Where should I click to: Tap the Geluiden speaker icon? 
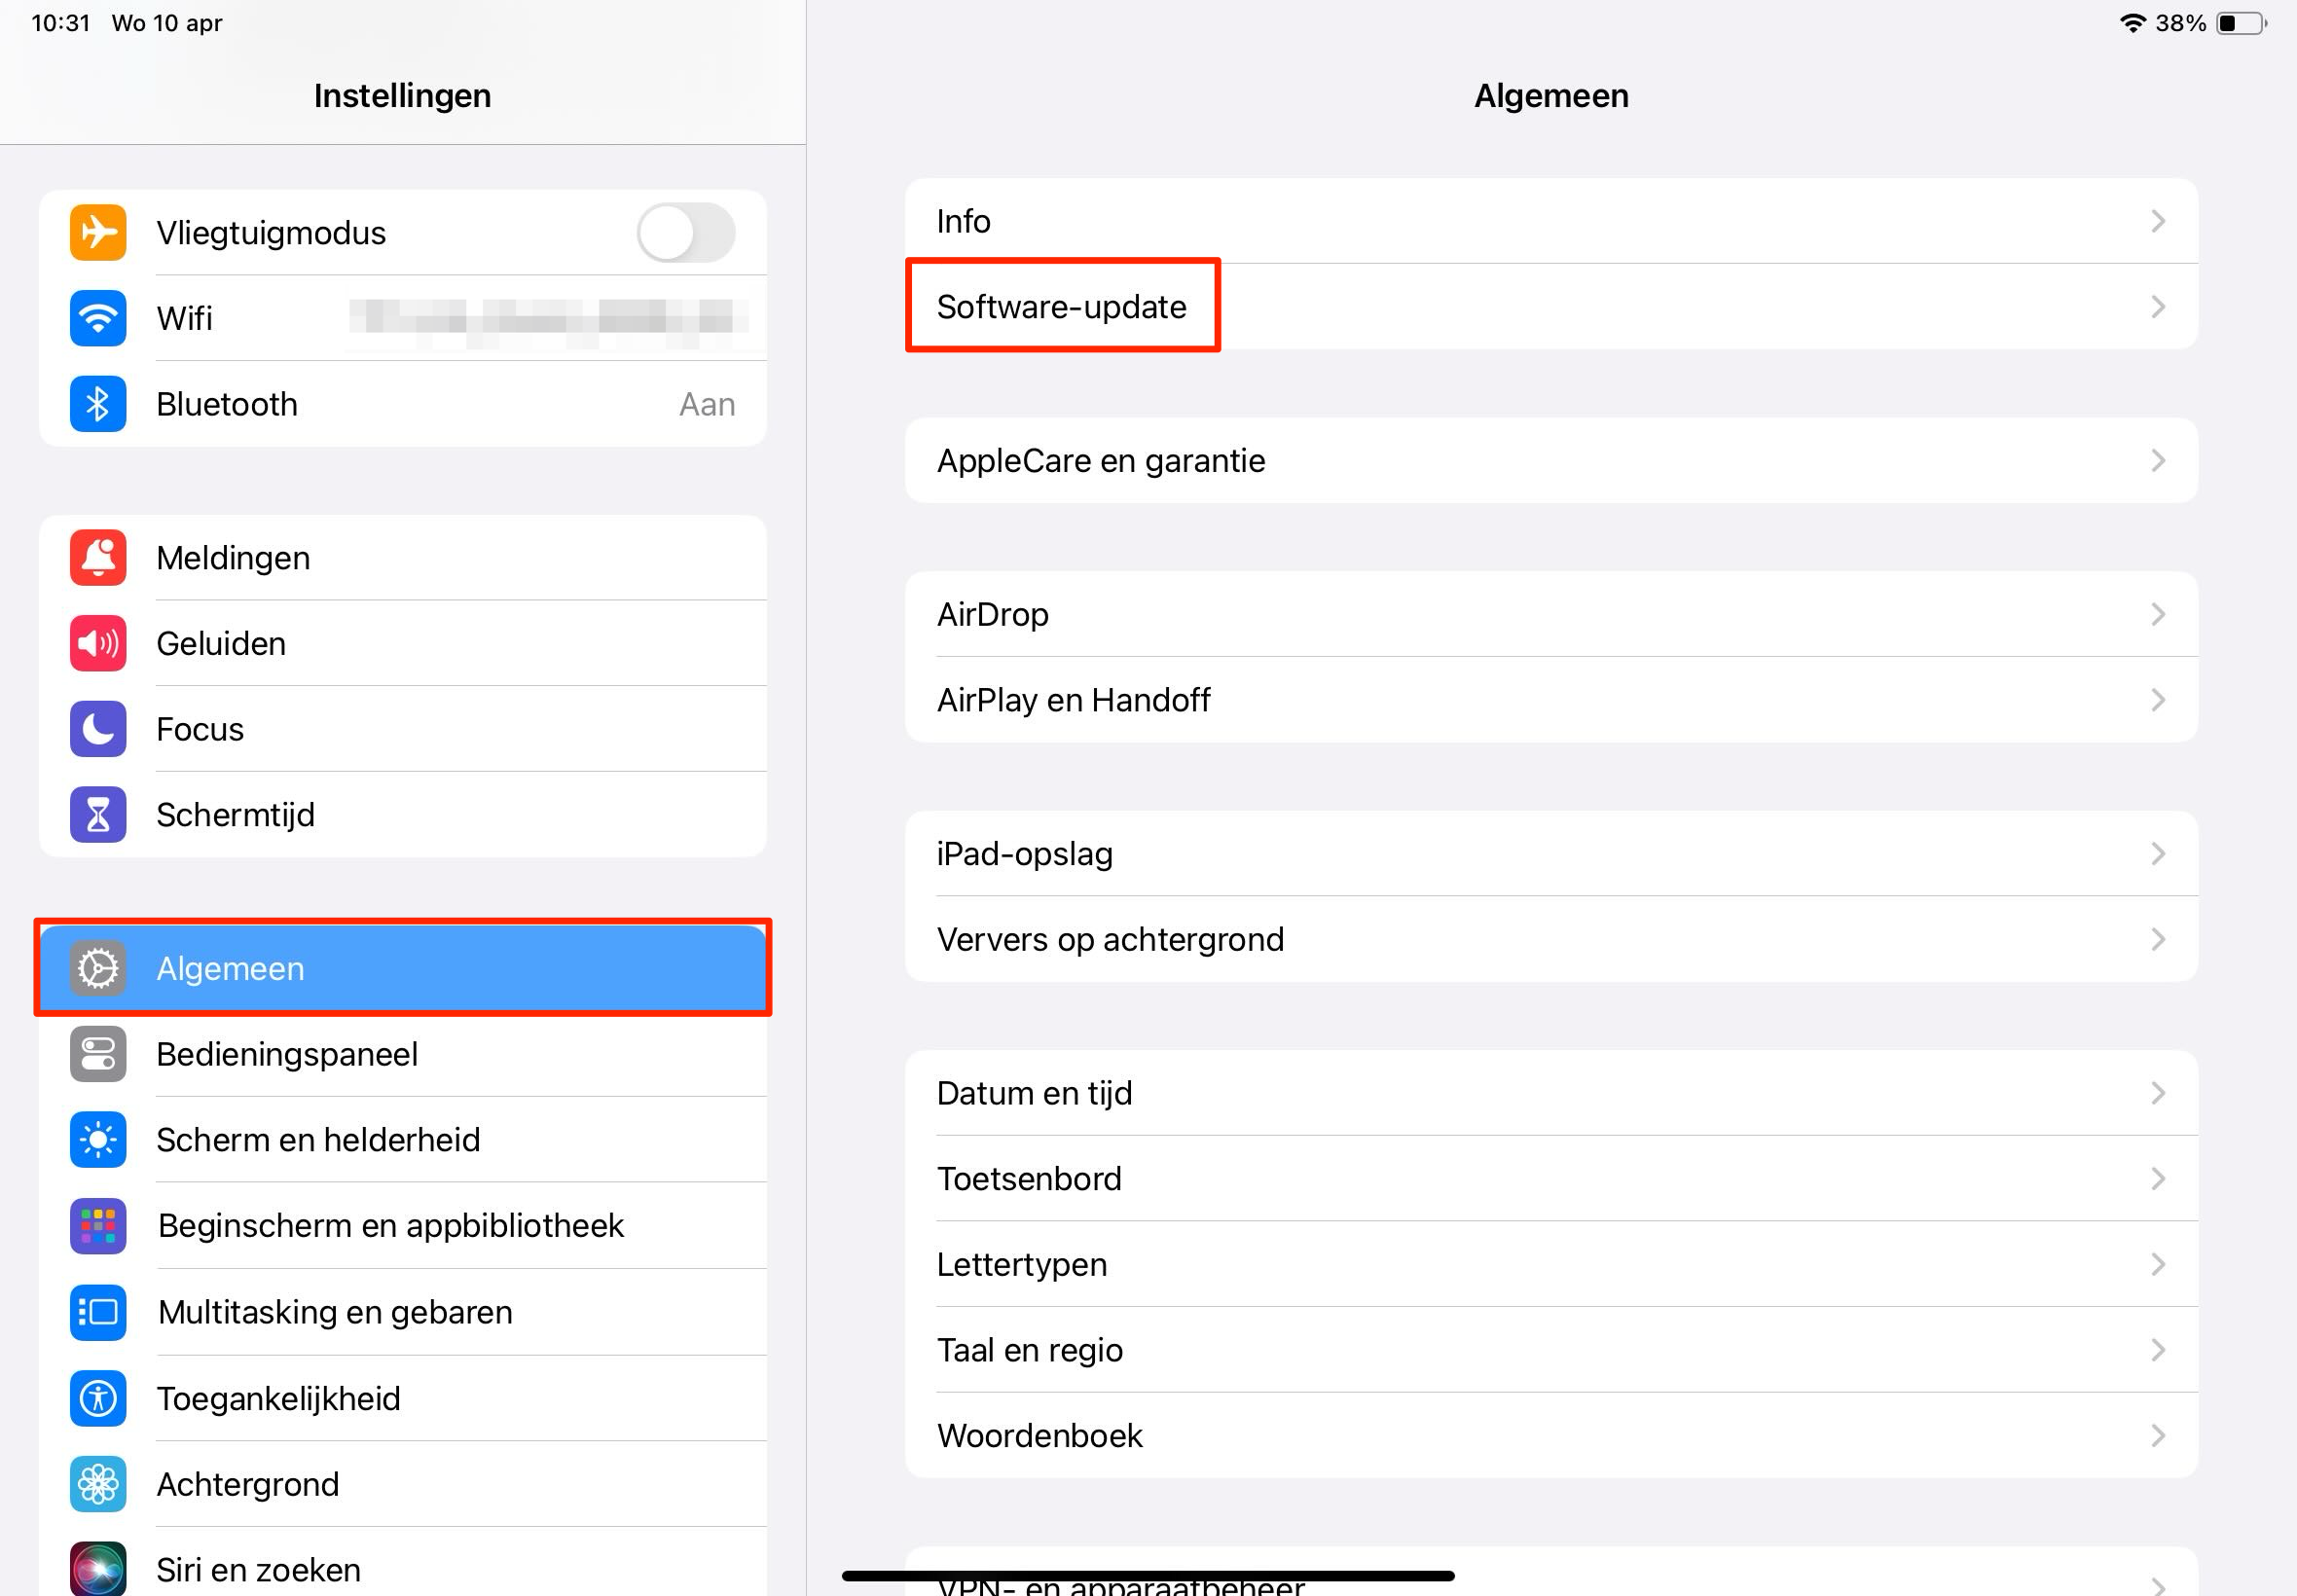point(98,644)
